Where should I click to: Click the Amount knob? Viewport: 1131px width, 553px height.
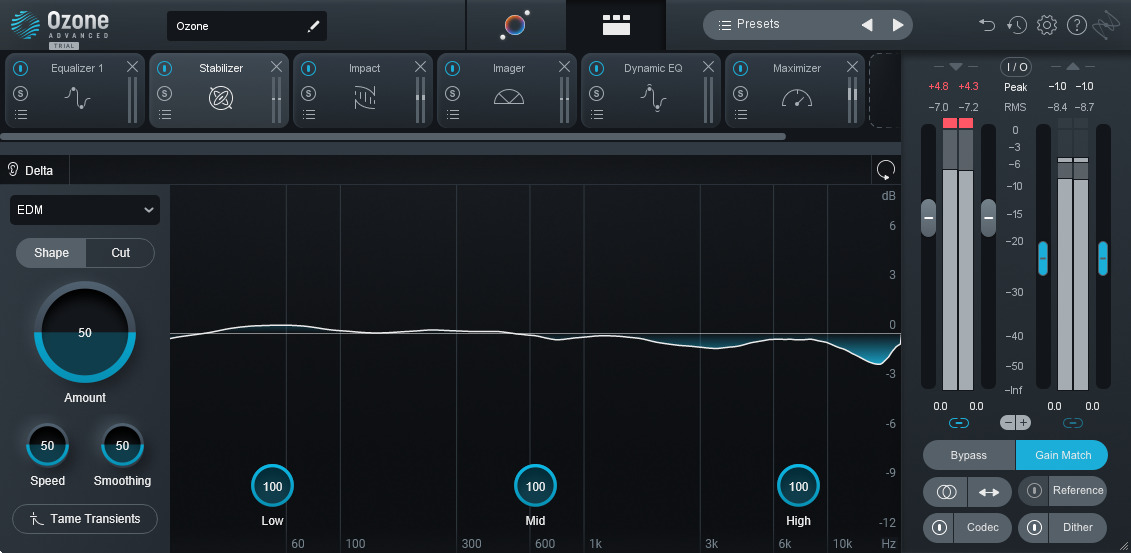click(85, 333)
